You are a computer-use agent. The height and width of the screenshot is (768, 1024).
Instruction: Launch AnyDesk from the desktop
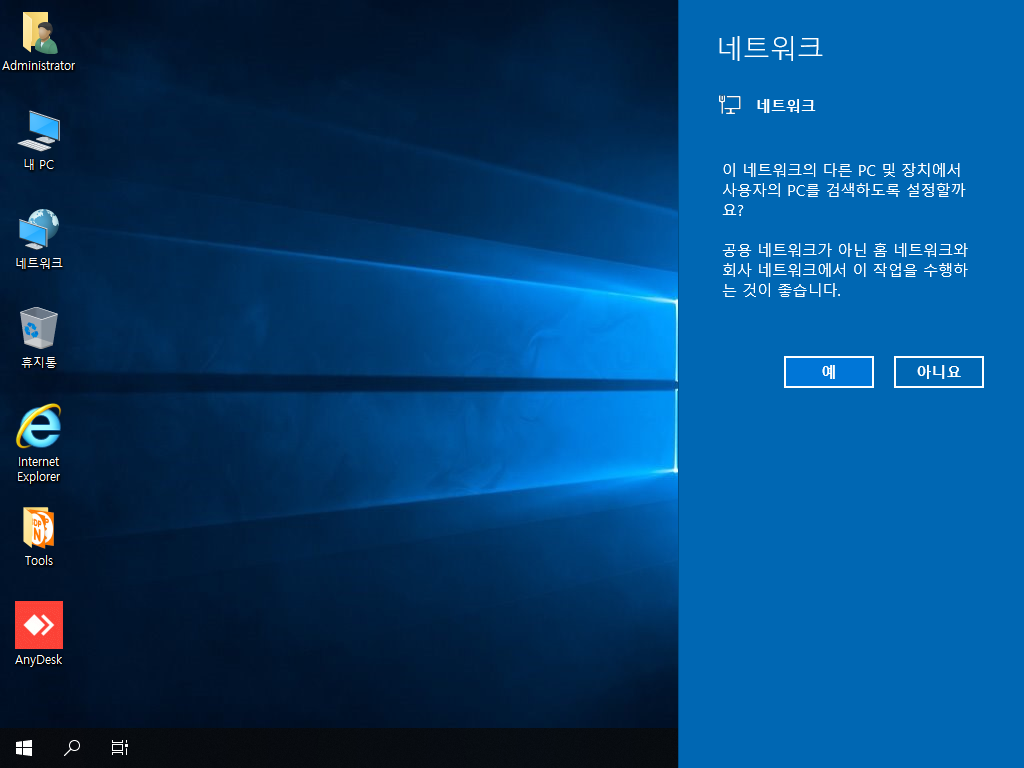(x=39, y=625)
